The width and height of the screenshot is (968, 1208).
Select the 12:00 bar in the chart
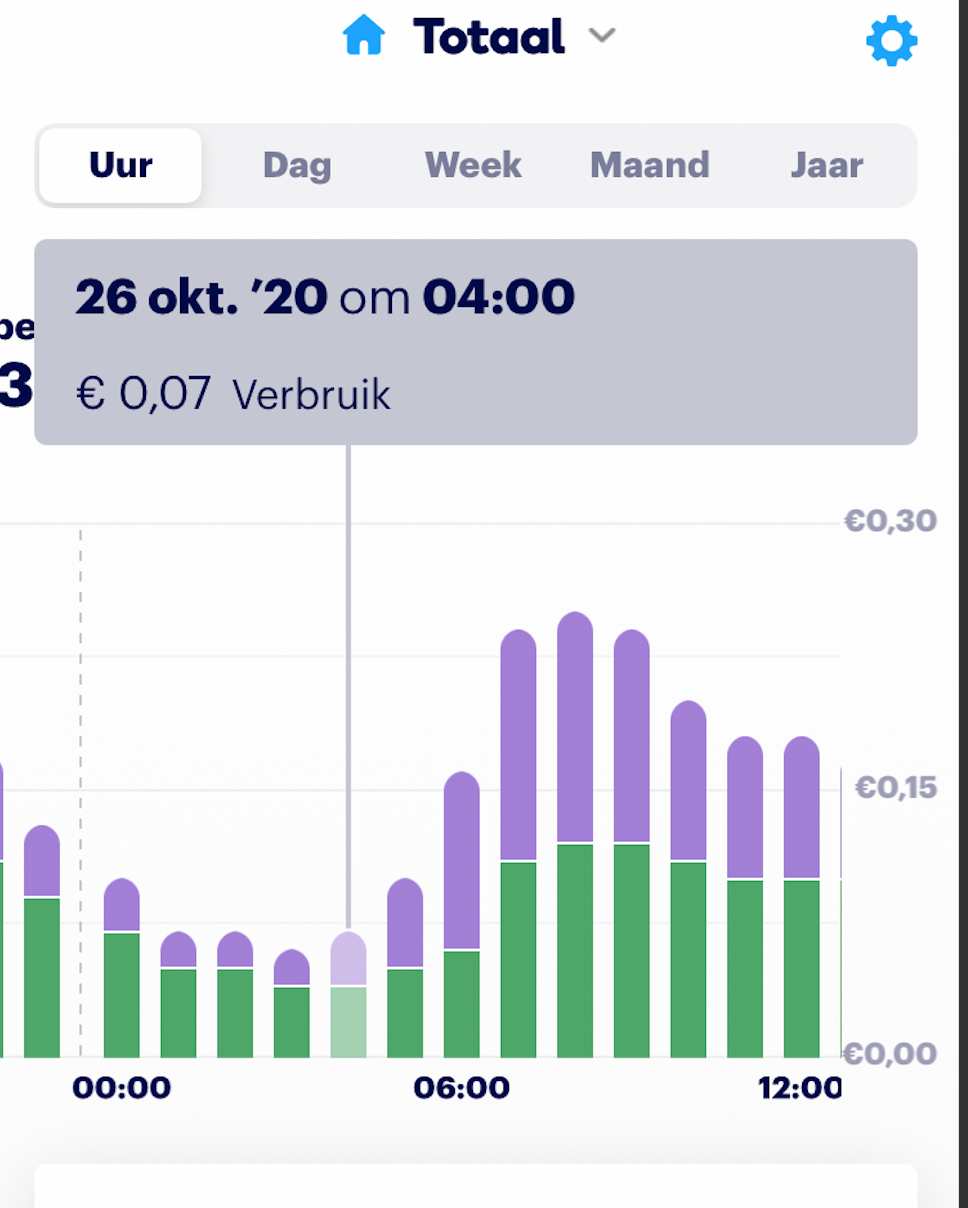[802, 897]
